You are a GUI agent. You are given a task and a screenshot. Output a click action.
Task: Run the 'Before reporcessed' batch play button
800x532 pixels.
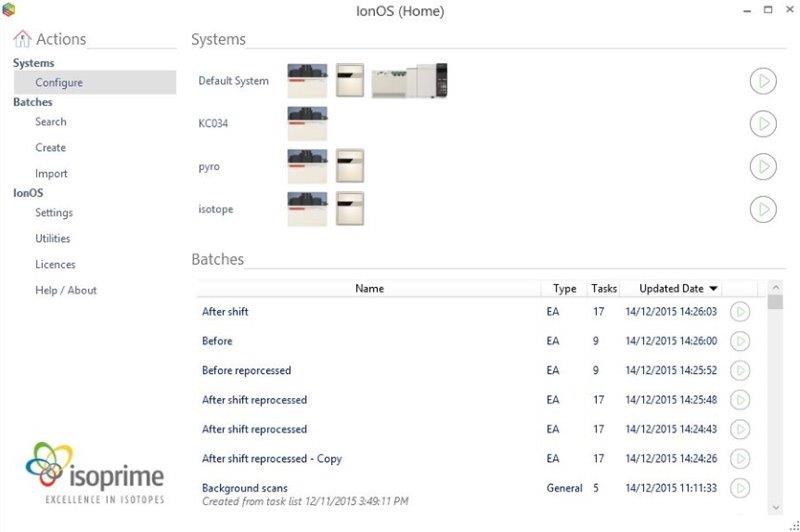pos(740,371)
